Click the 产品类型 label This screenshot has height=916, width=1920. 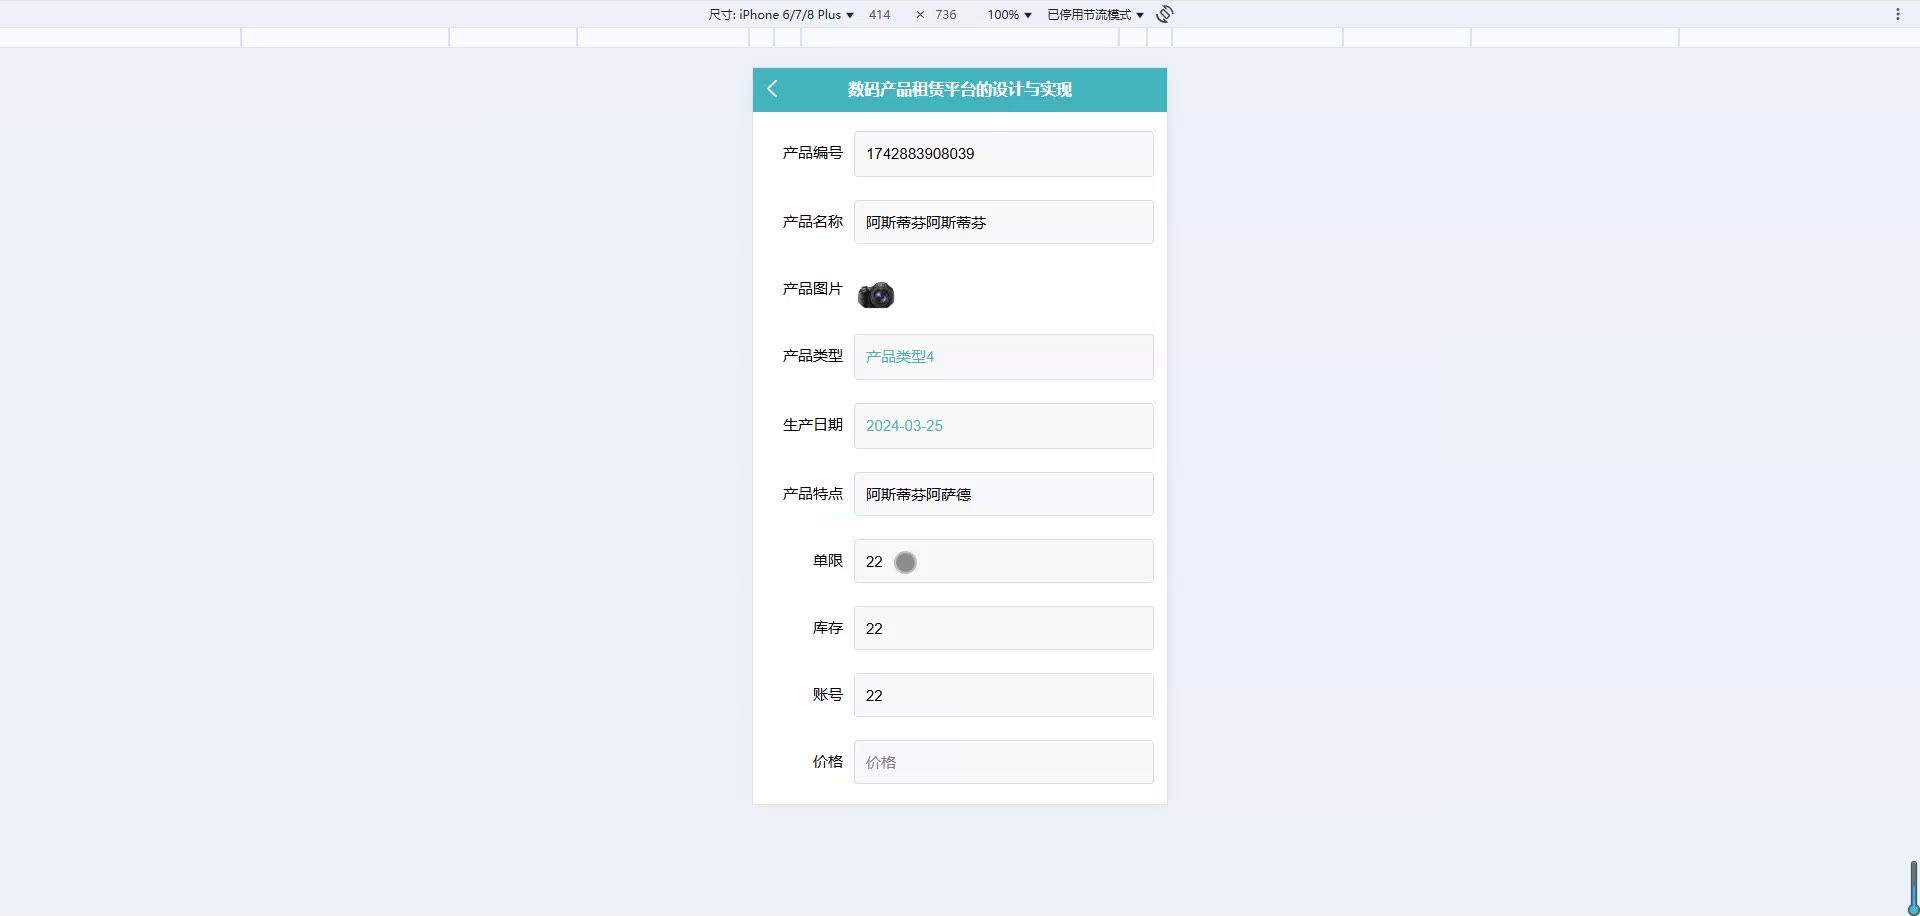tap(812, 356)
